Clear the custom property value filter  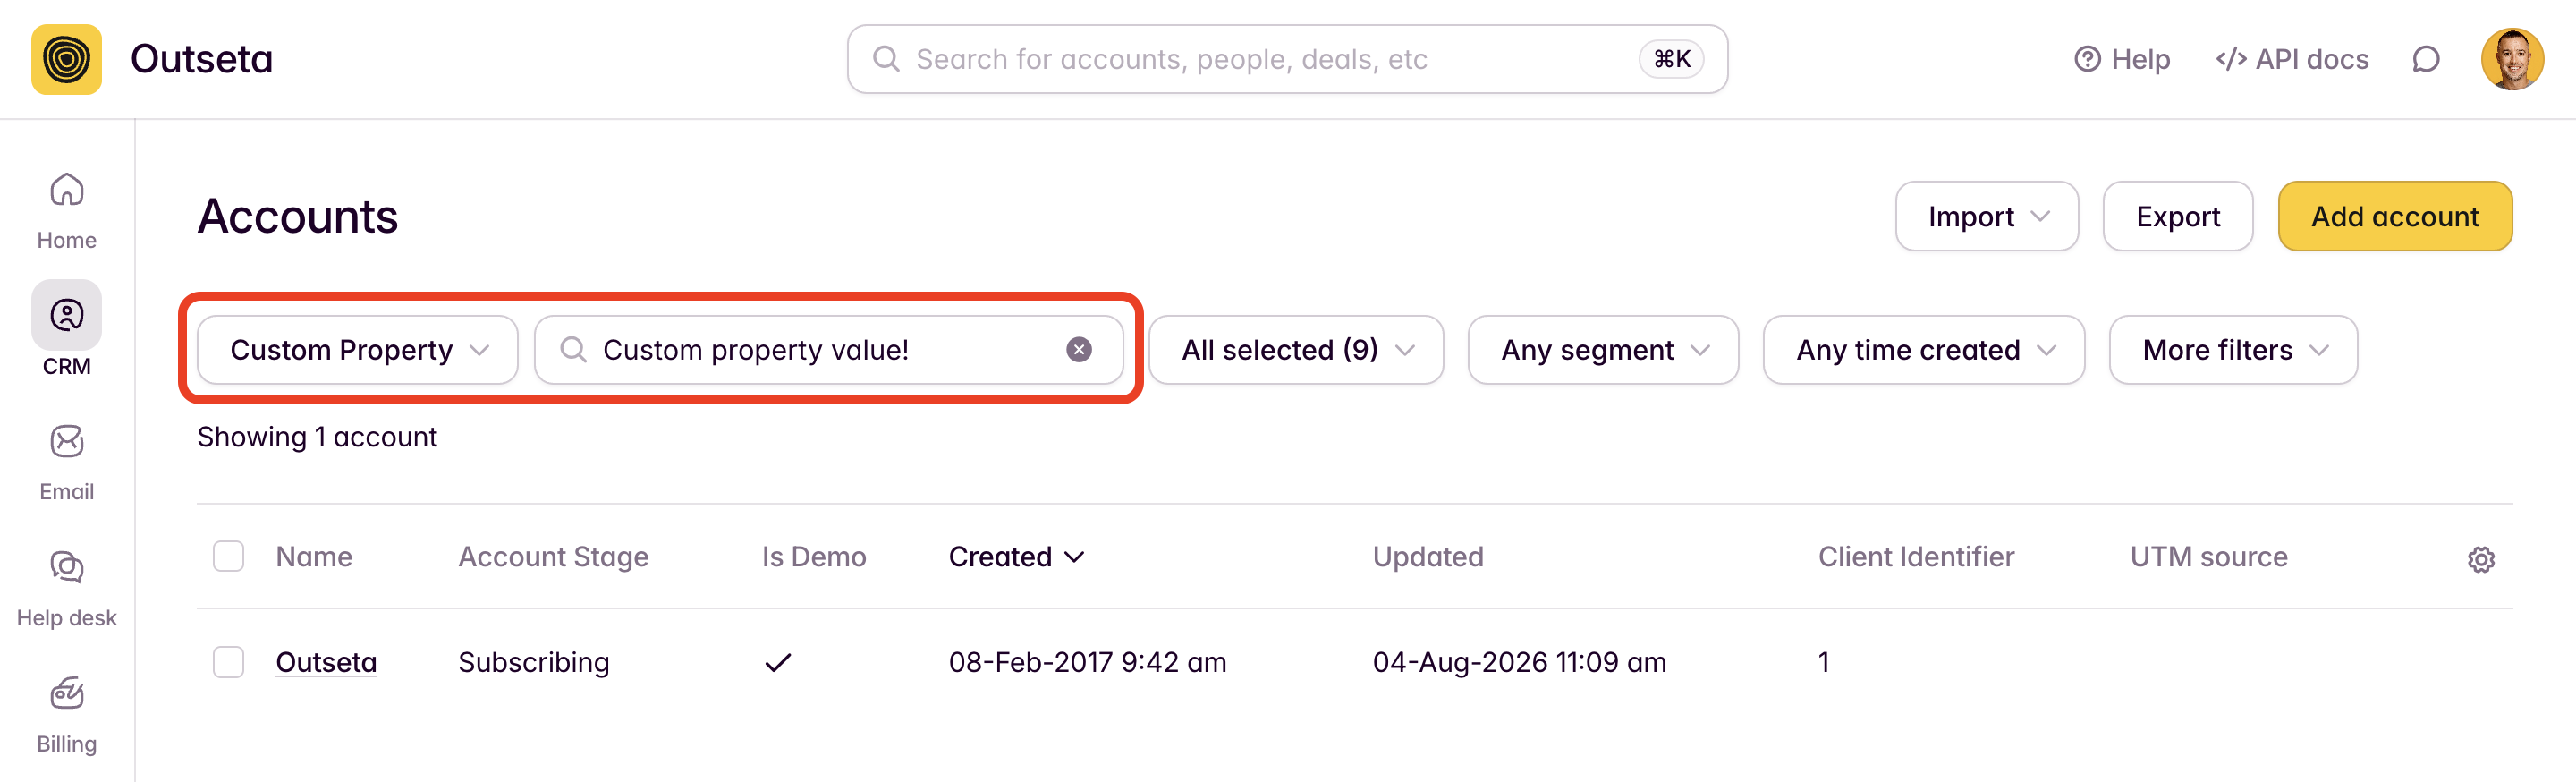pos(1078,349)
